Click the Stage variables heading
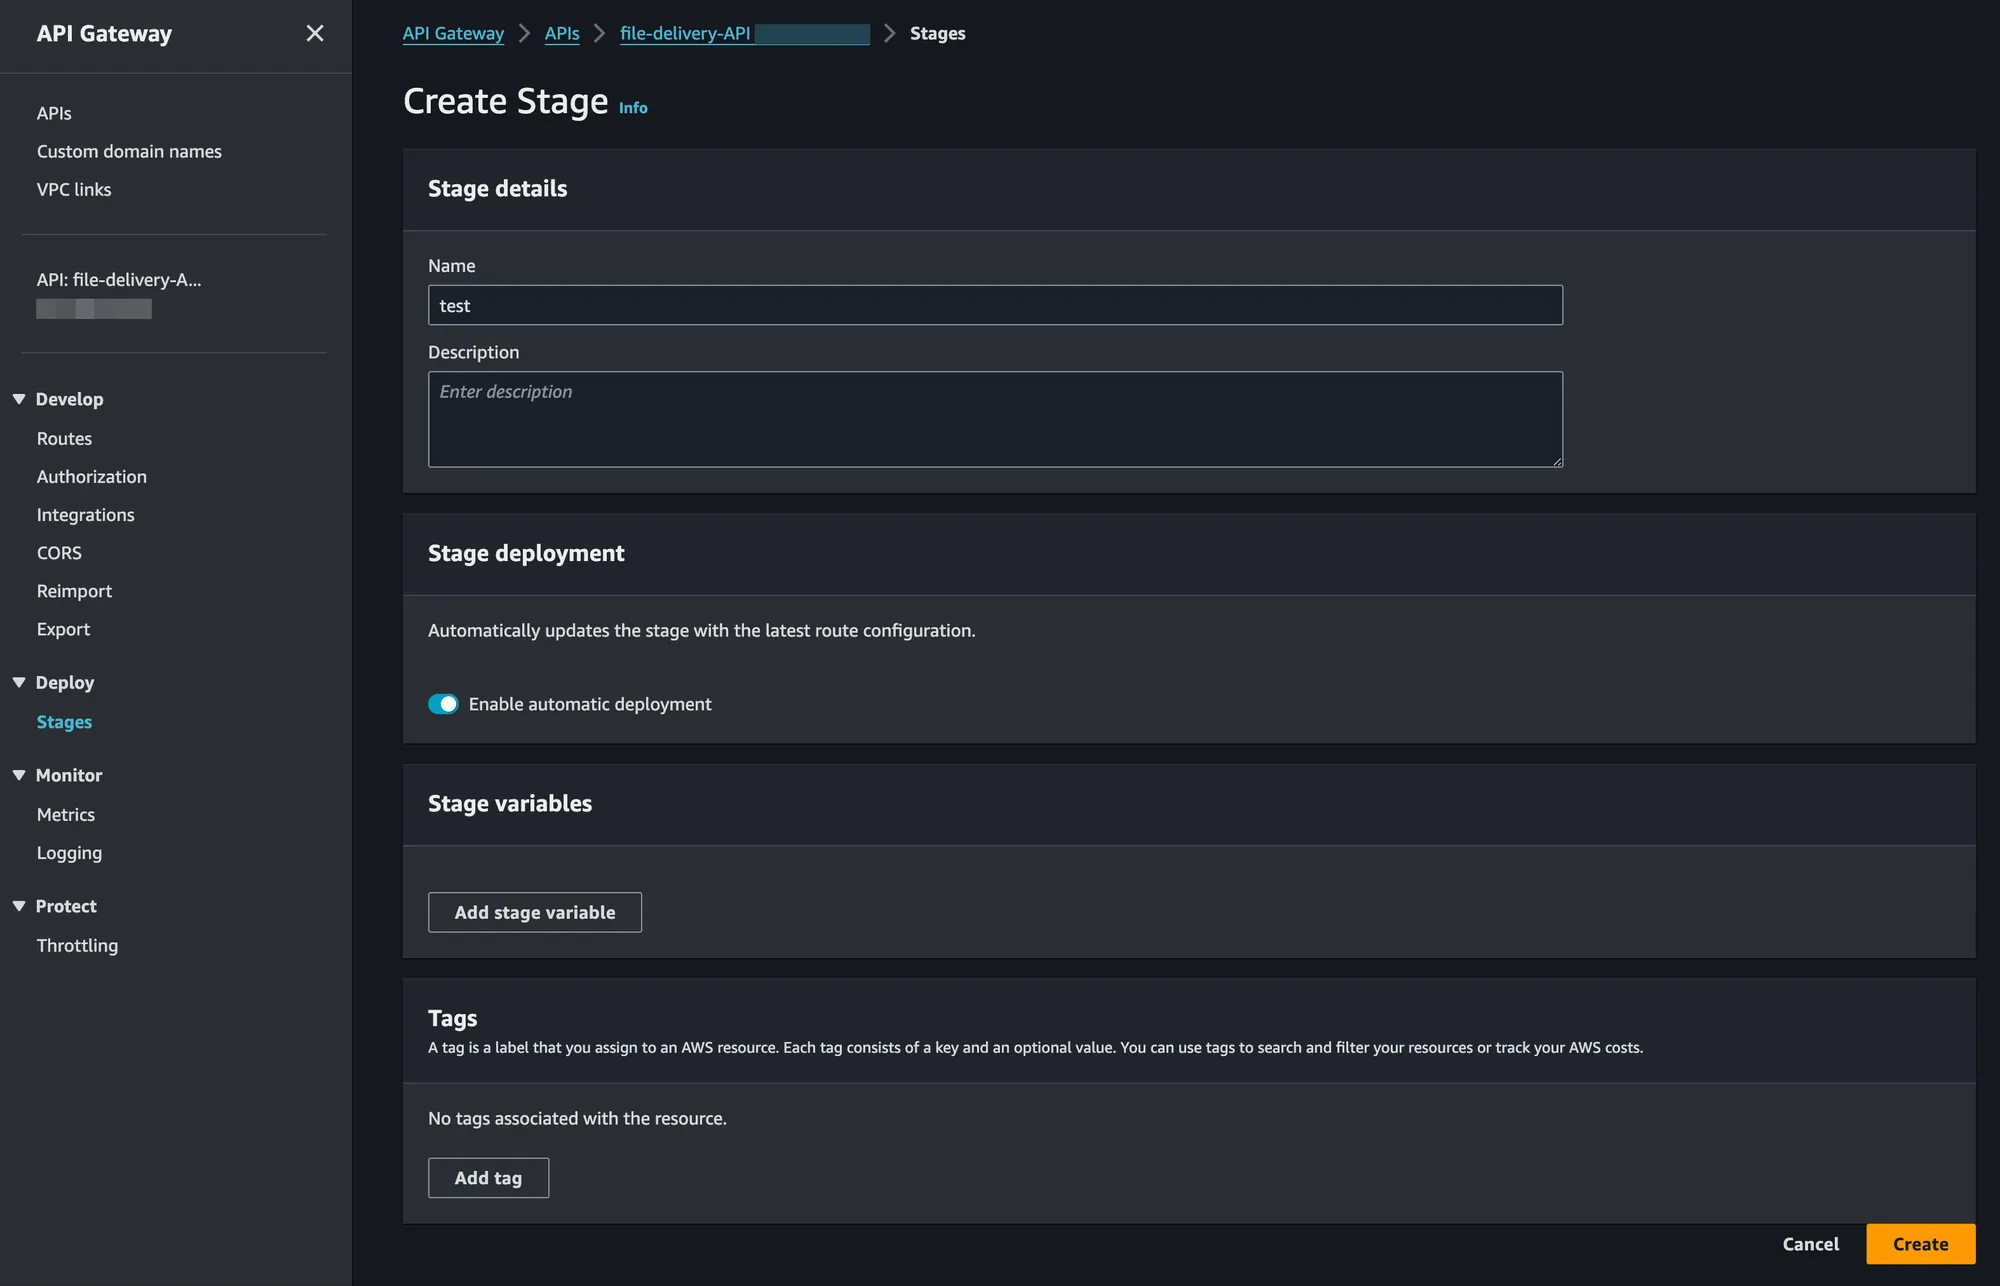Viewport: 2000px width, 1286px height. coord(510,803)
